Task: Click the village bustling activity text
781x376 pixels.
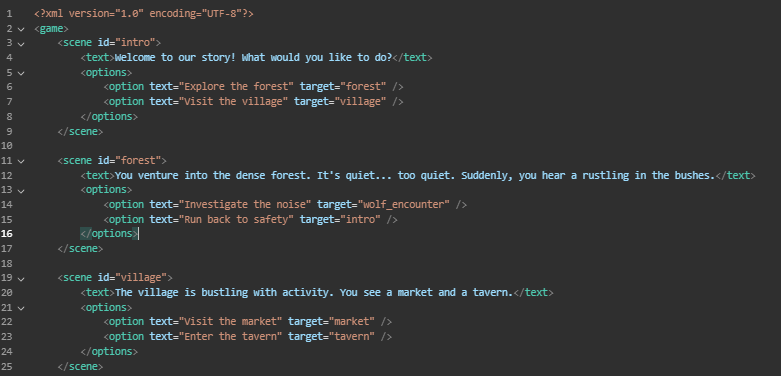Action: [314, 292]
